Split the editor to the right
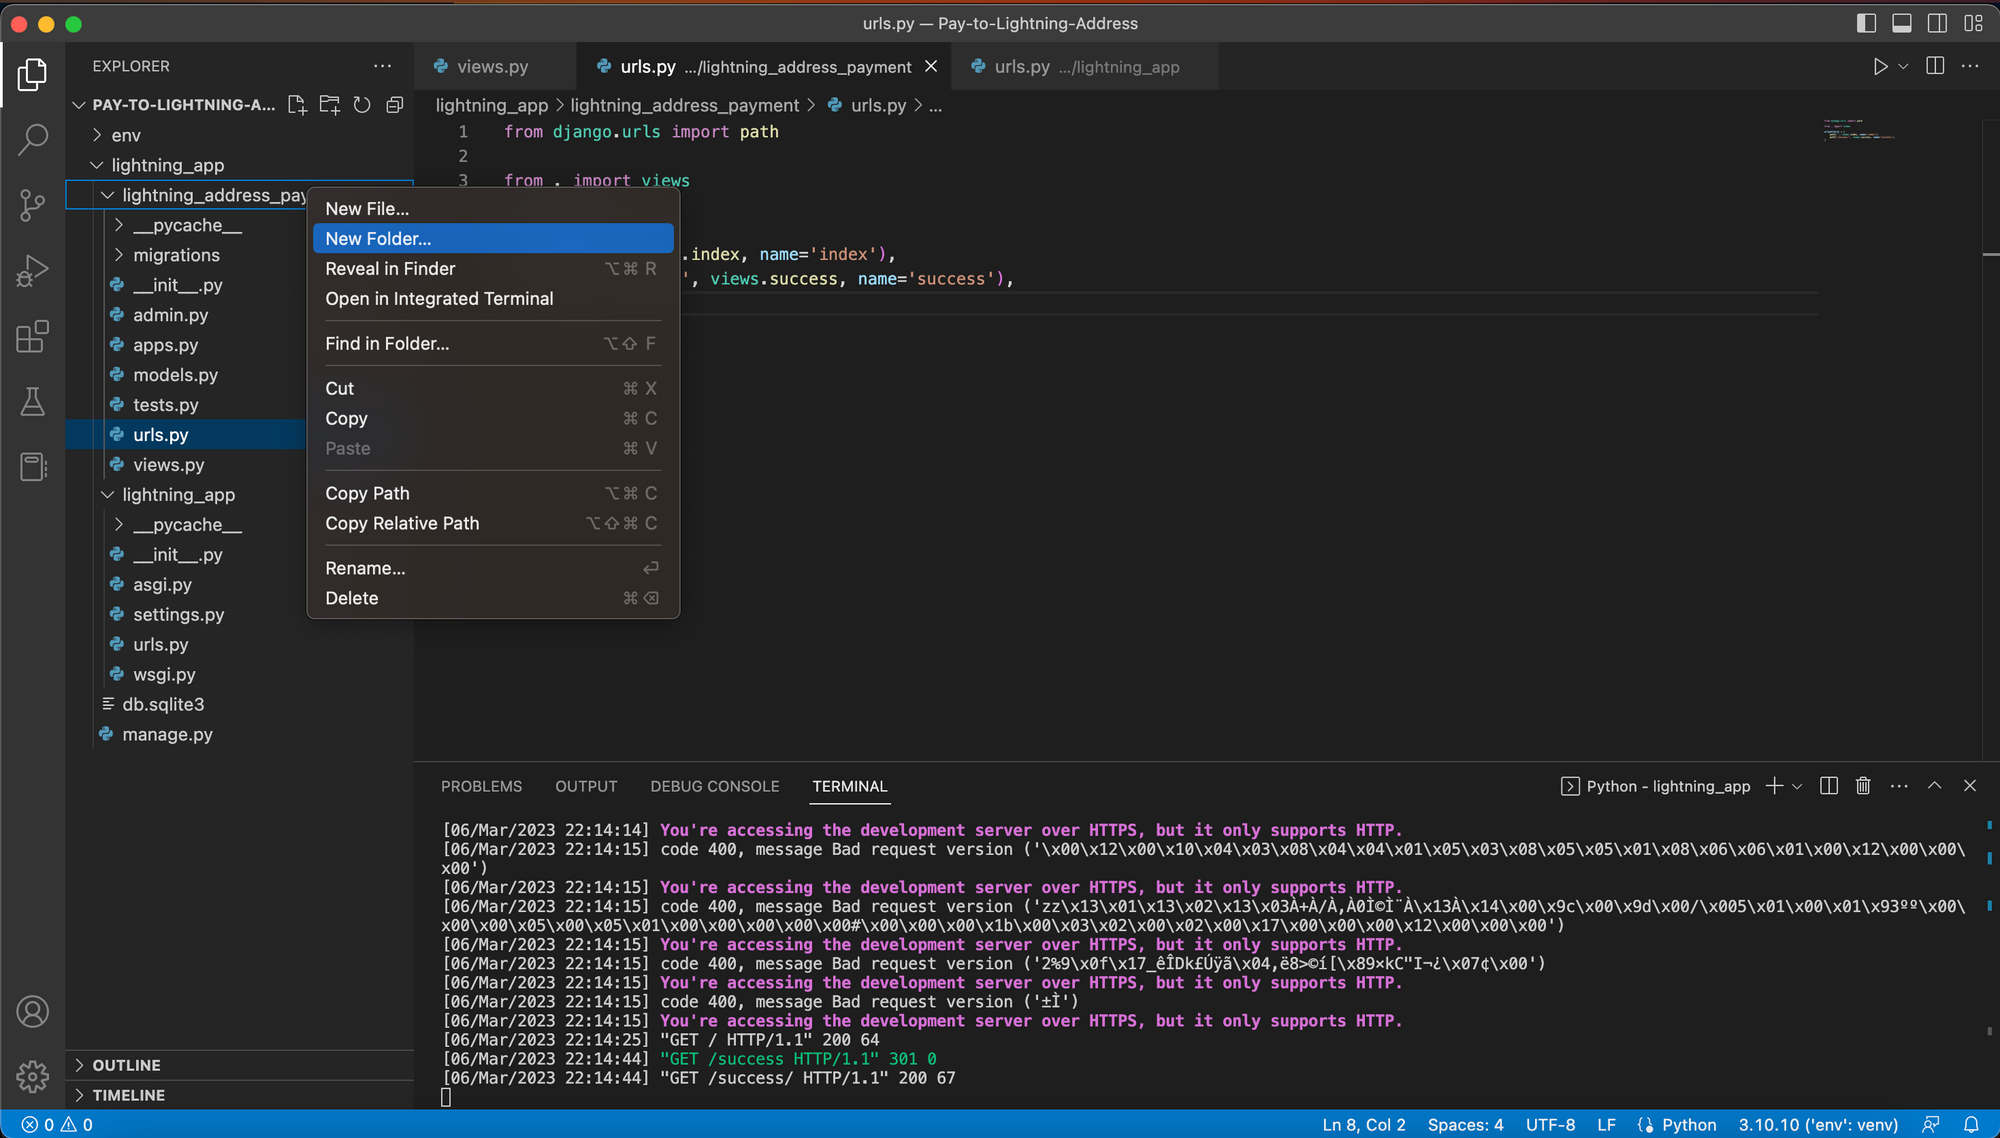This screenshot has height=1138, width=2000. click(1935, 66)
